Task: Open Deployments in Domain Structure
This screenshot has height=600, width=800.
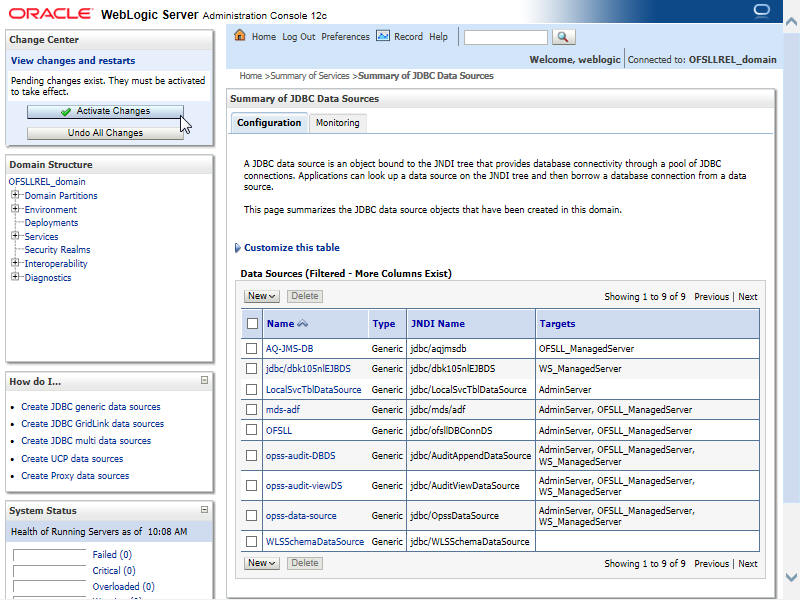Action: click(51, 223)
